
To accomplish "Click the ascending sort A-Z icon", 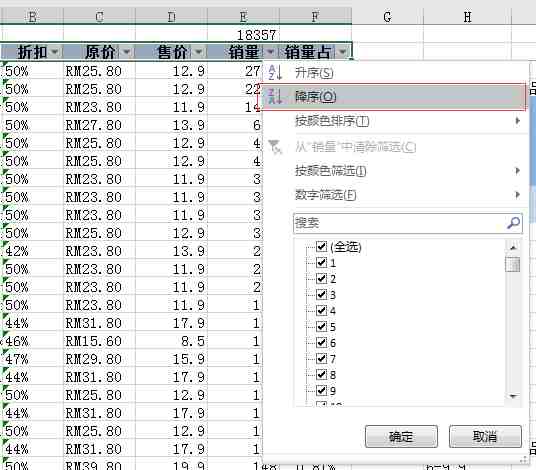I will (275, 72).
